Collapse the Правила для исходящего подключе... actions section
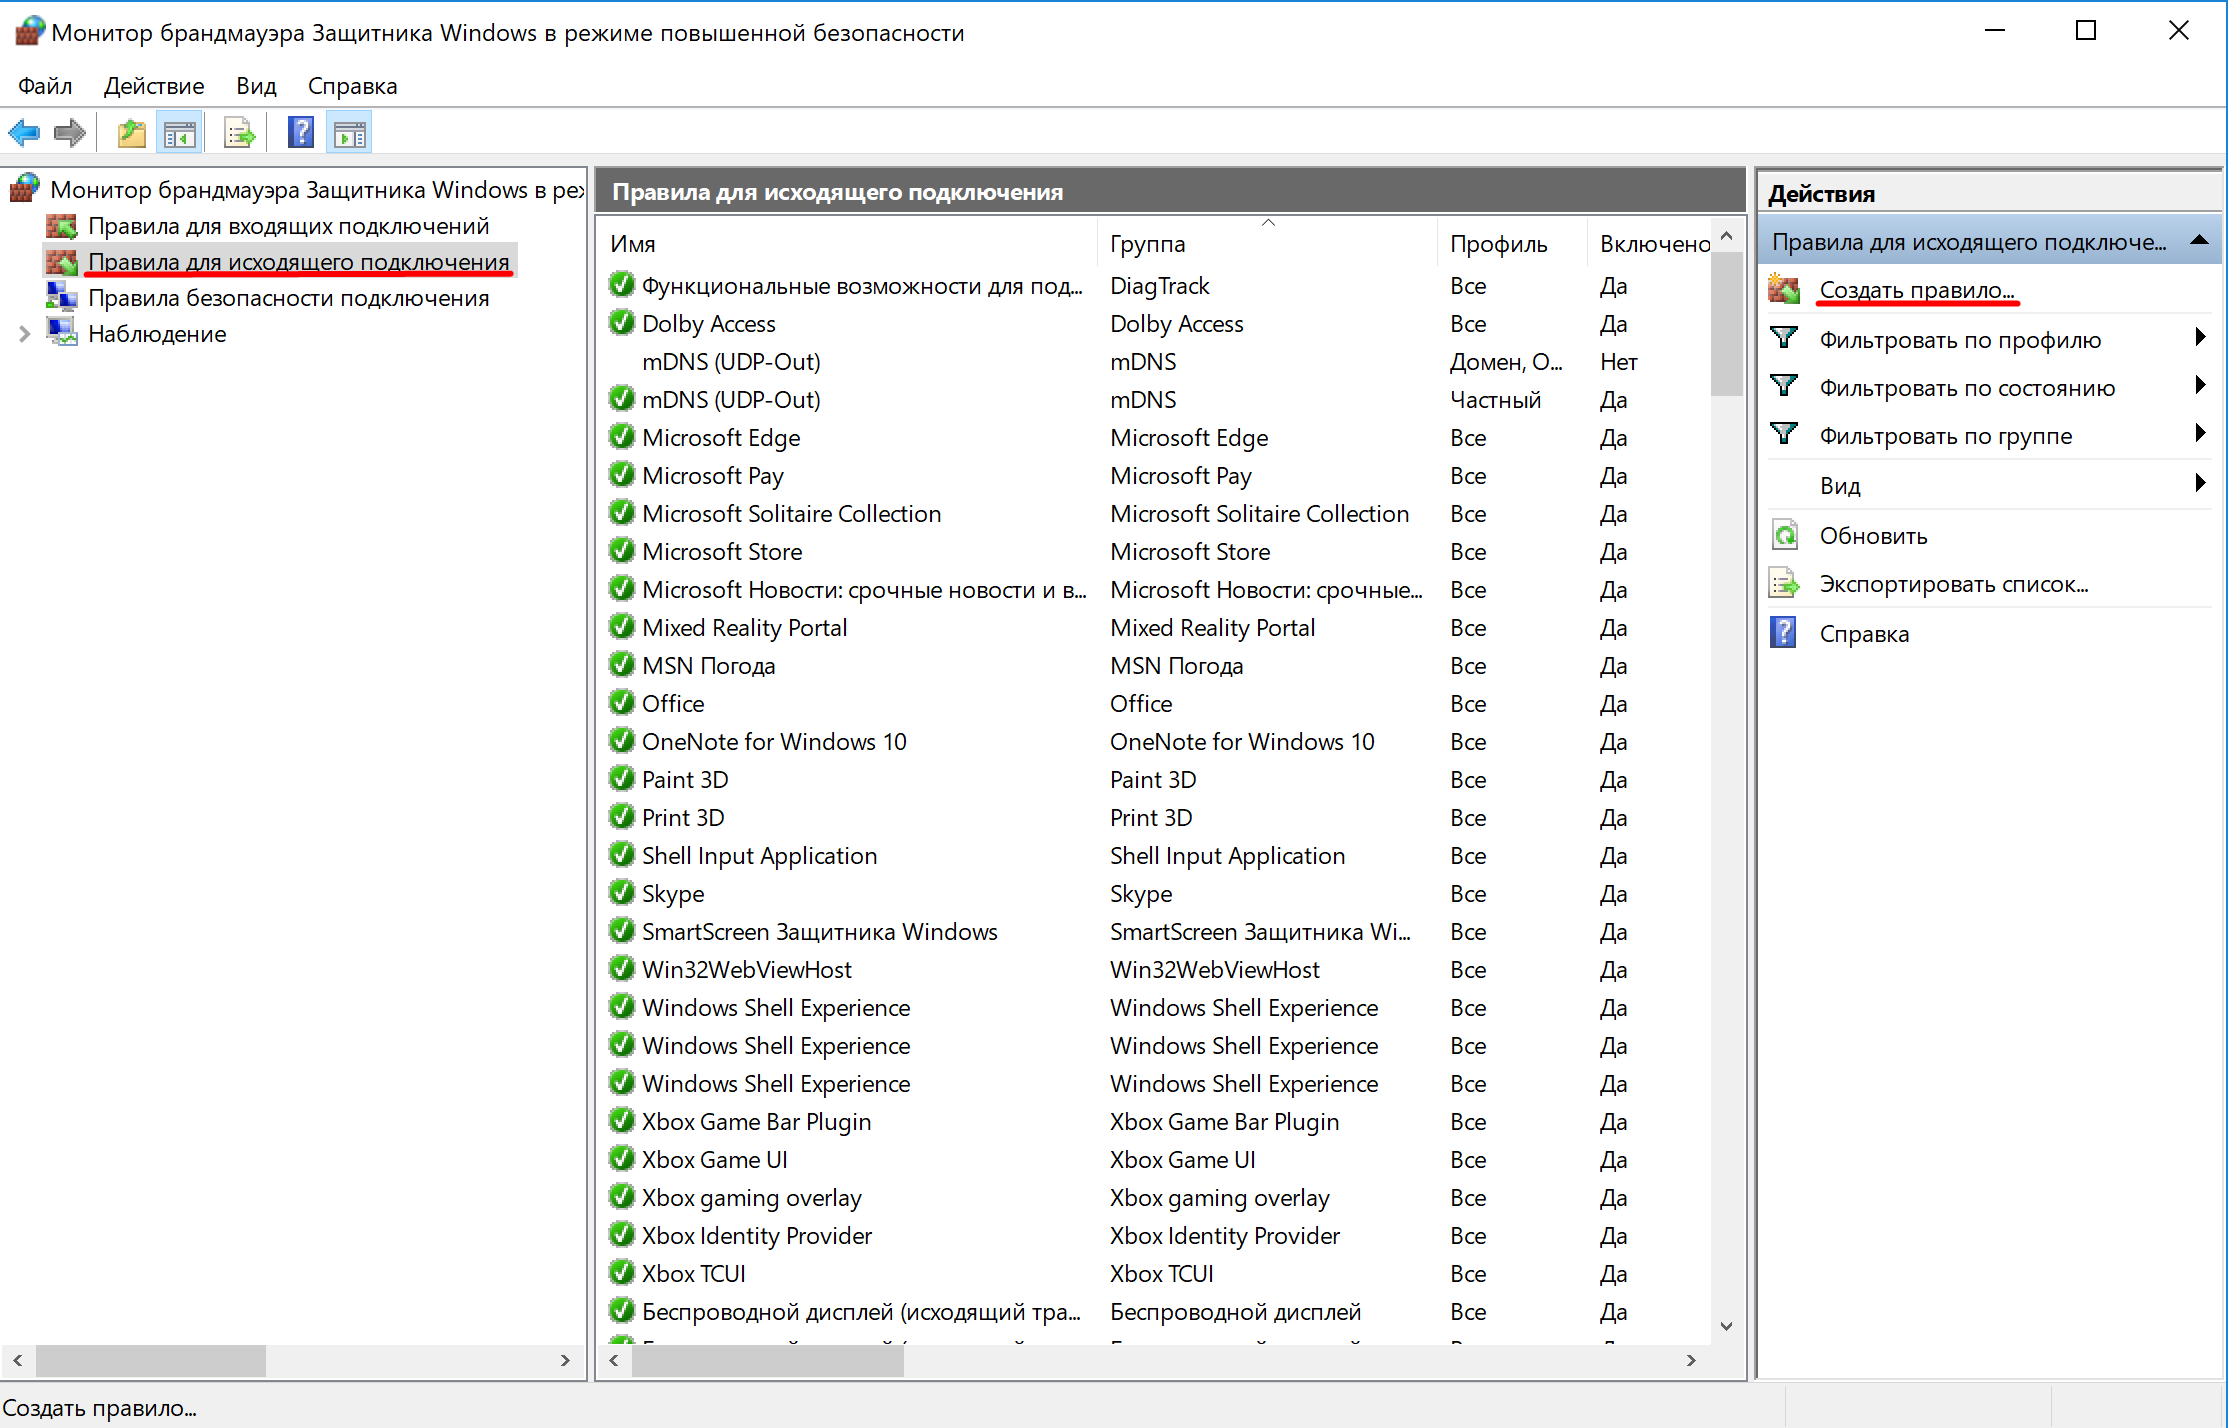The image size is (2228, 1428). point(2199,240)
